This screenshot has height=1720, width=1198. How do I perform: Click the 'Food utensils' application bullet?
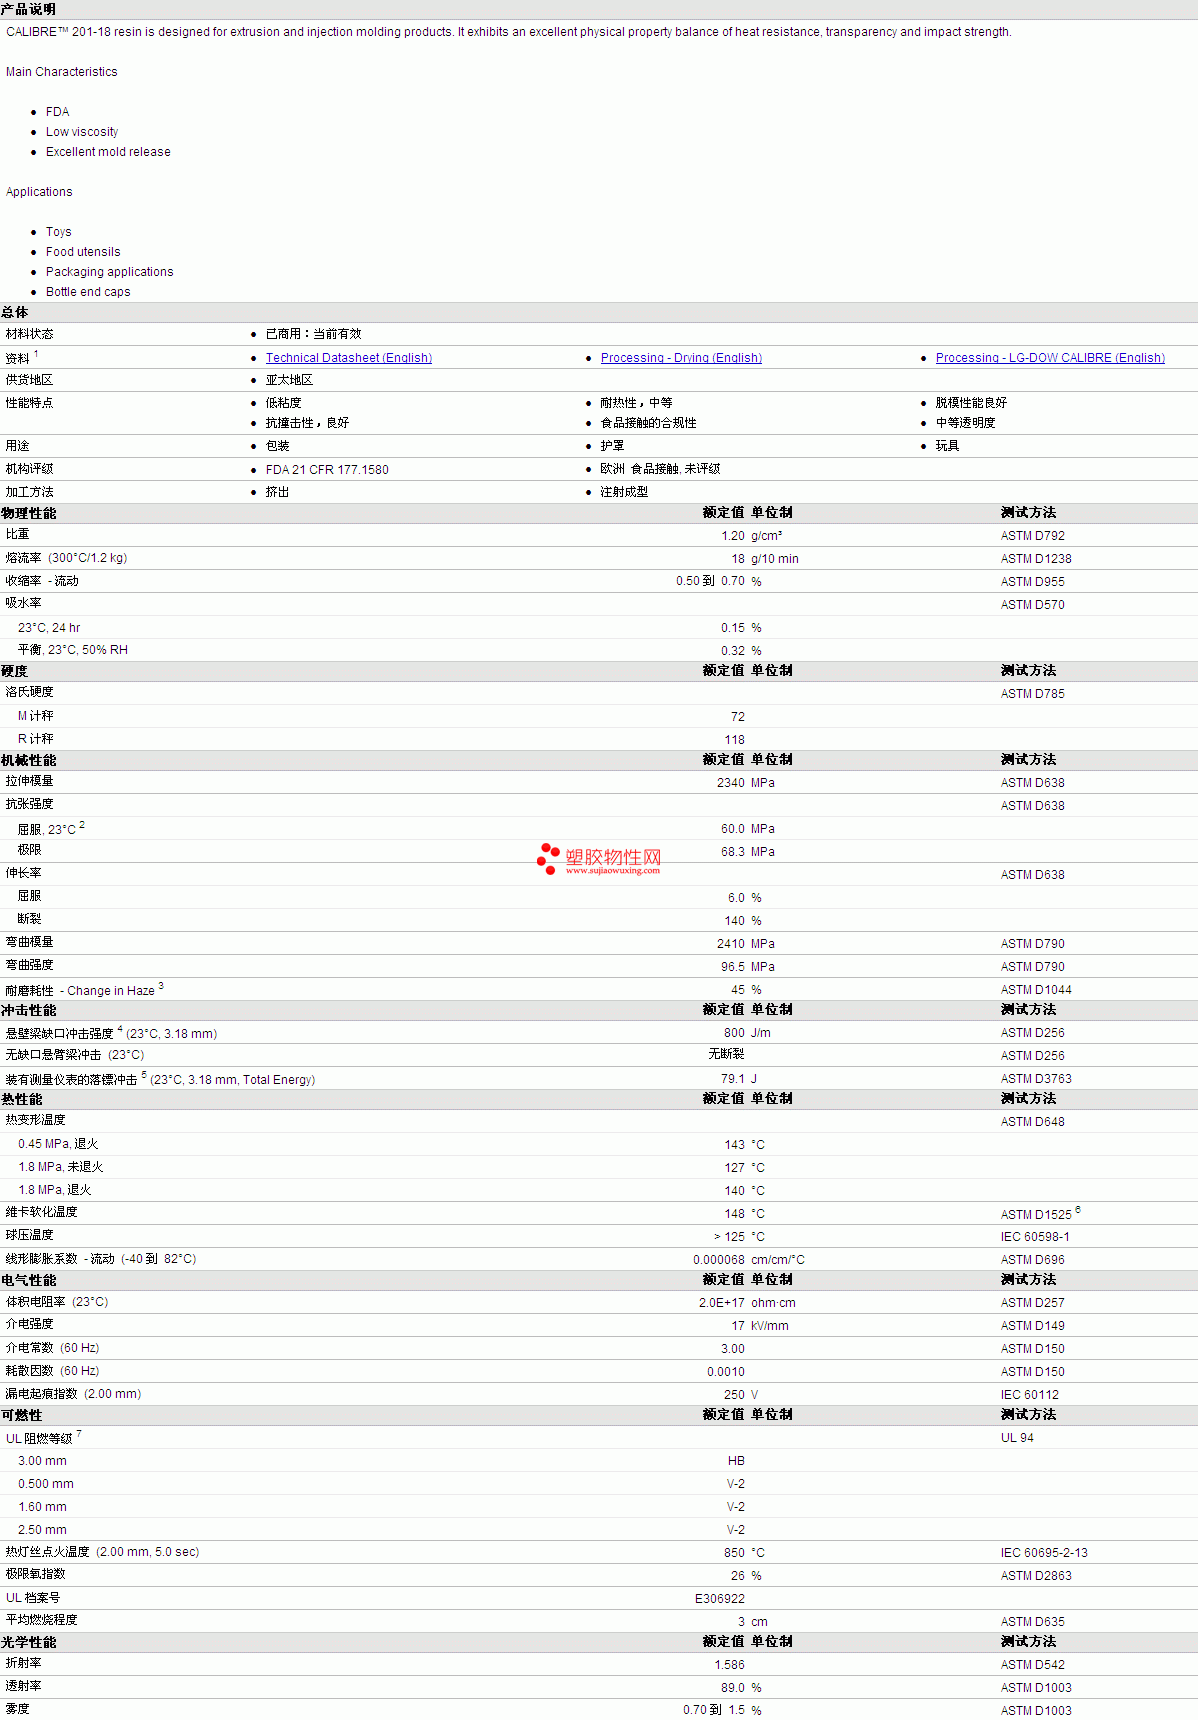point(83,252)
